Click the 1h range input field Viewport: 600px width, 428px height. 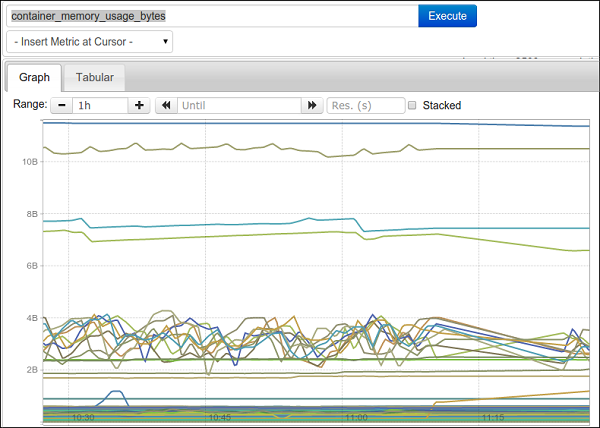pos(99,105)
